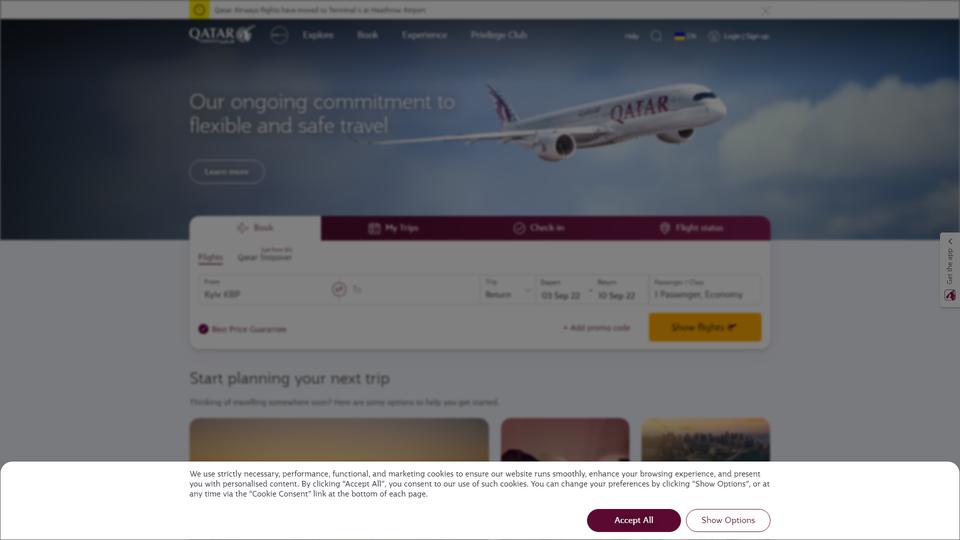The image size is (960, 540).
Task: Open the search magnifier icon
Action: pyautogui.click(x=656, y=36)
